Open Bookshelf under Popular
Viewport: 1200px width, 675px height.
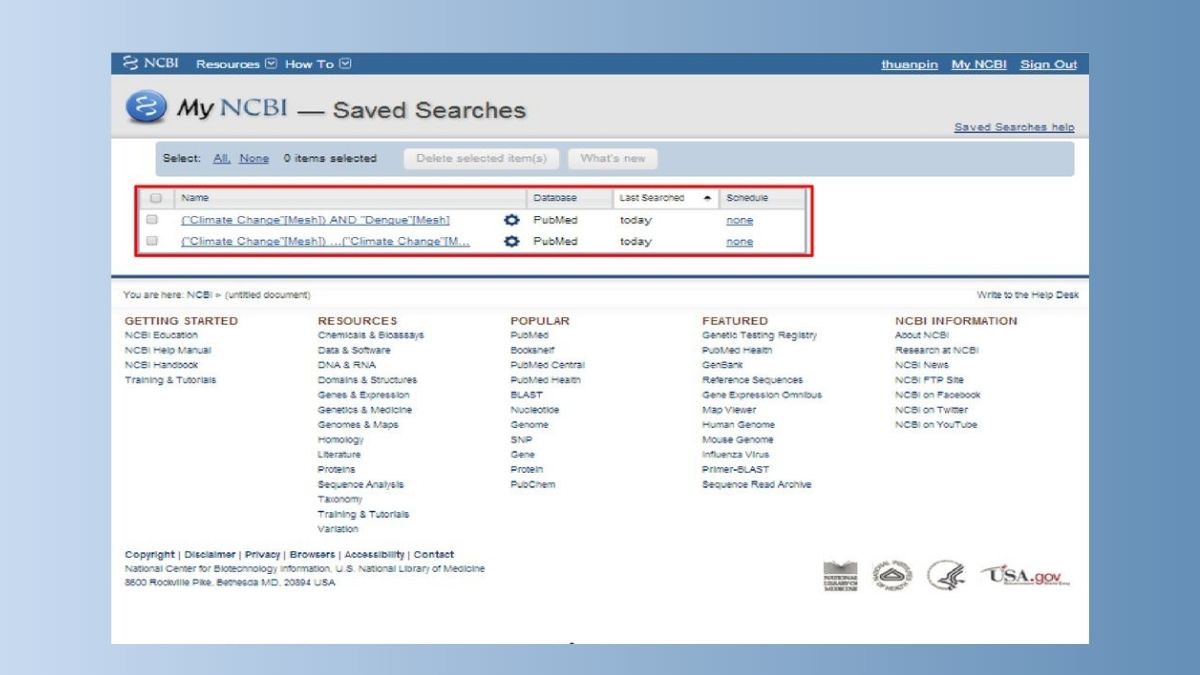pyautogui.click(x=531, y=350)
